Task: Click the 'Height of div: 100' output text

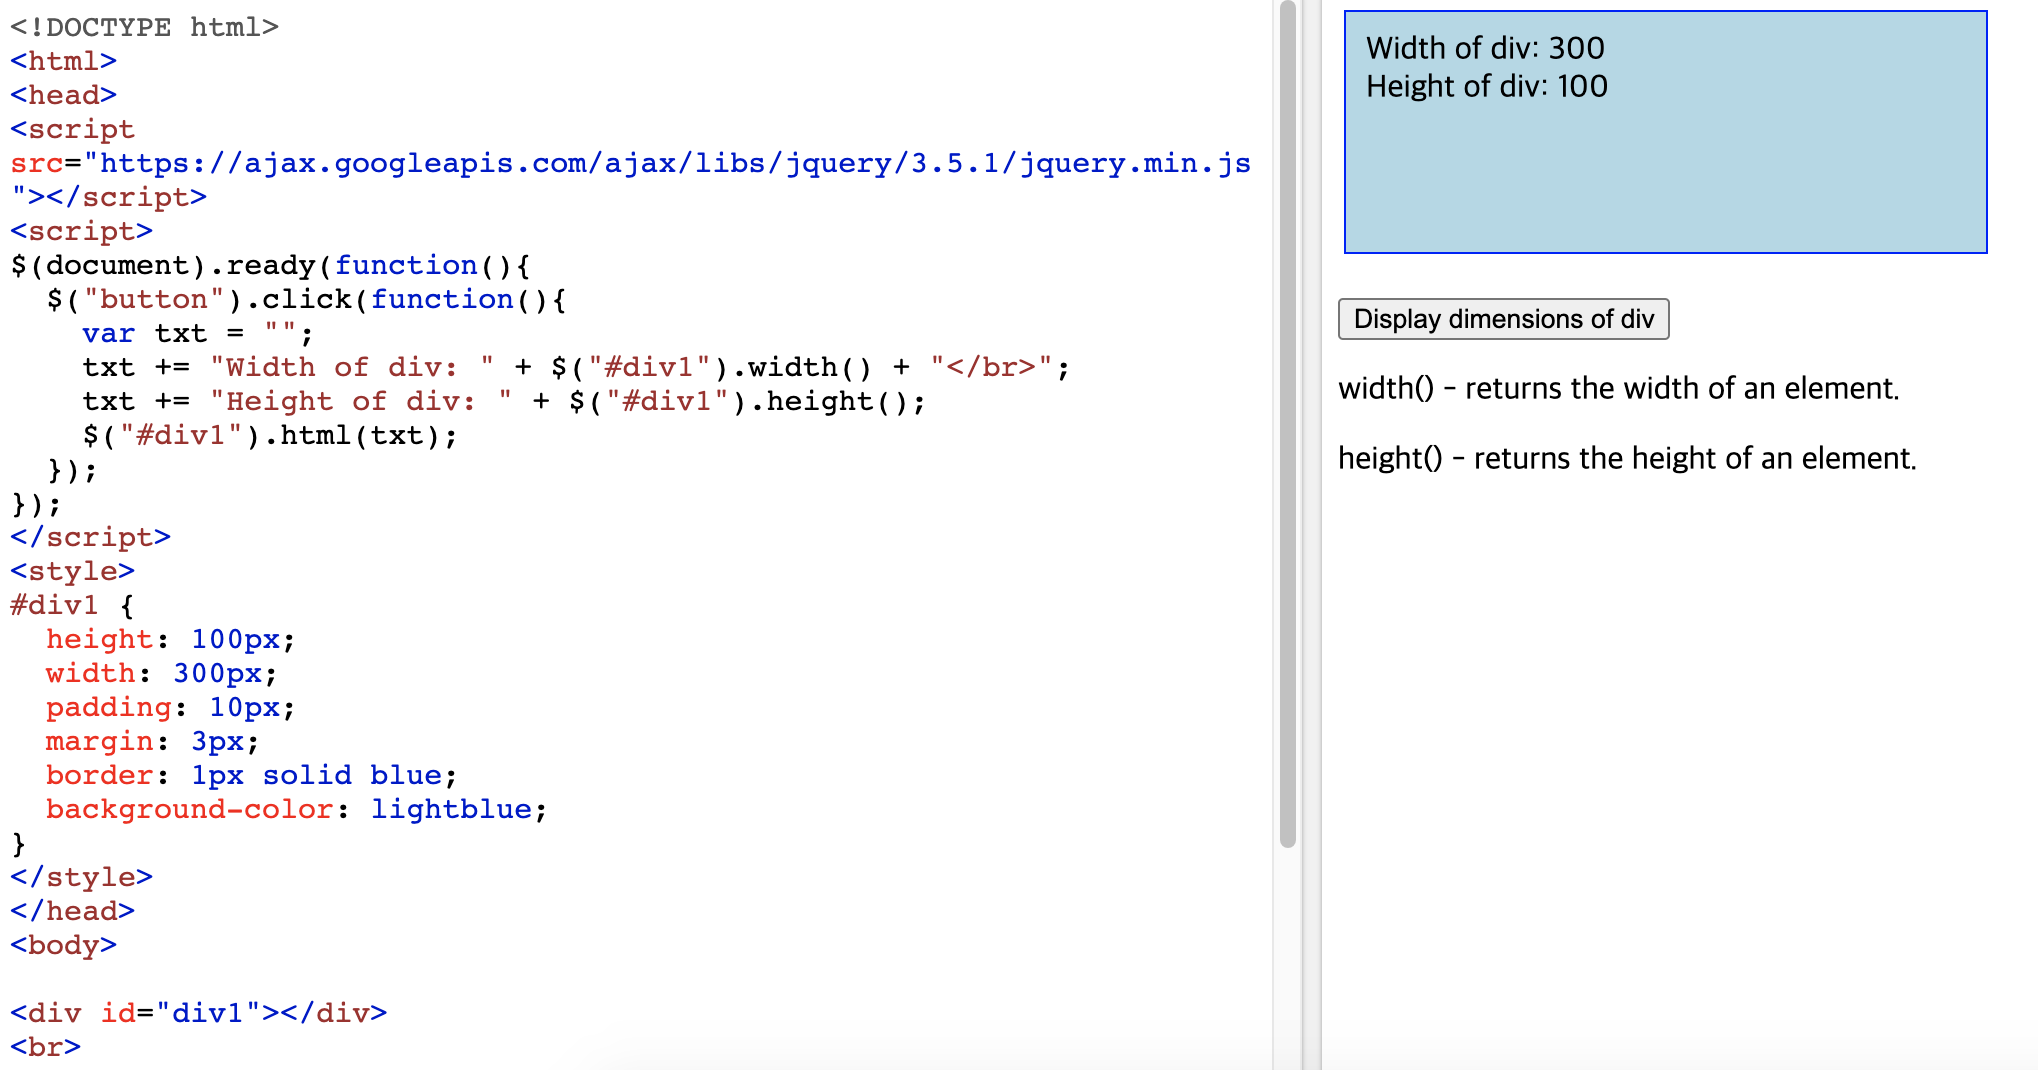Action: point(1487,86)
